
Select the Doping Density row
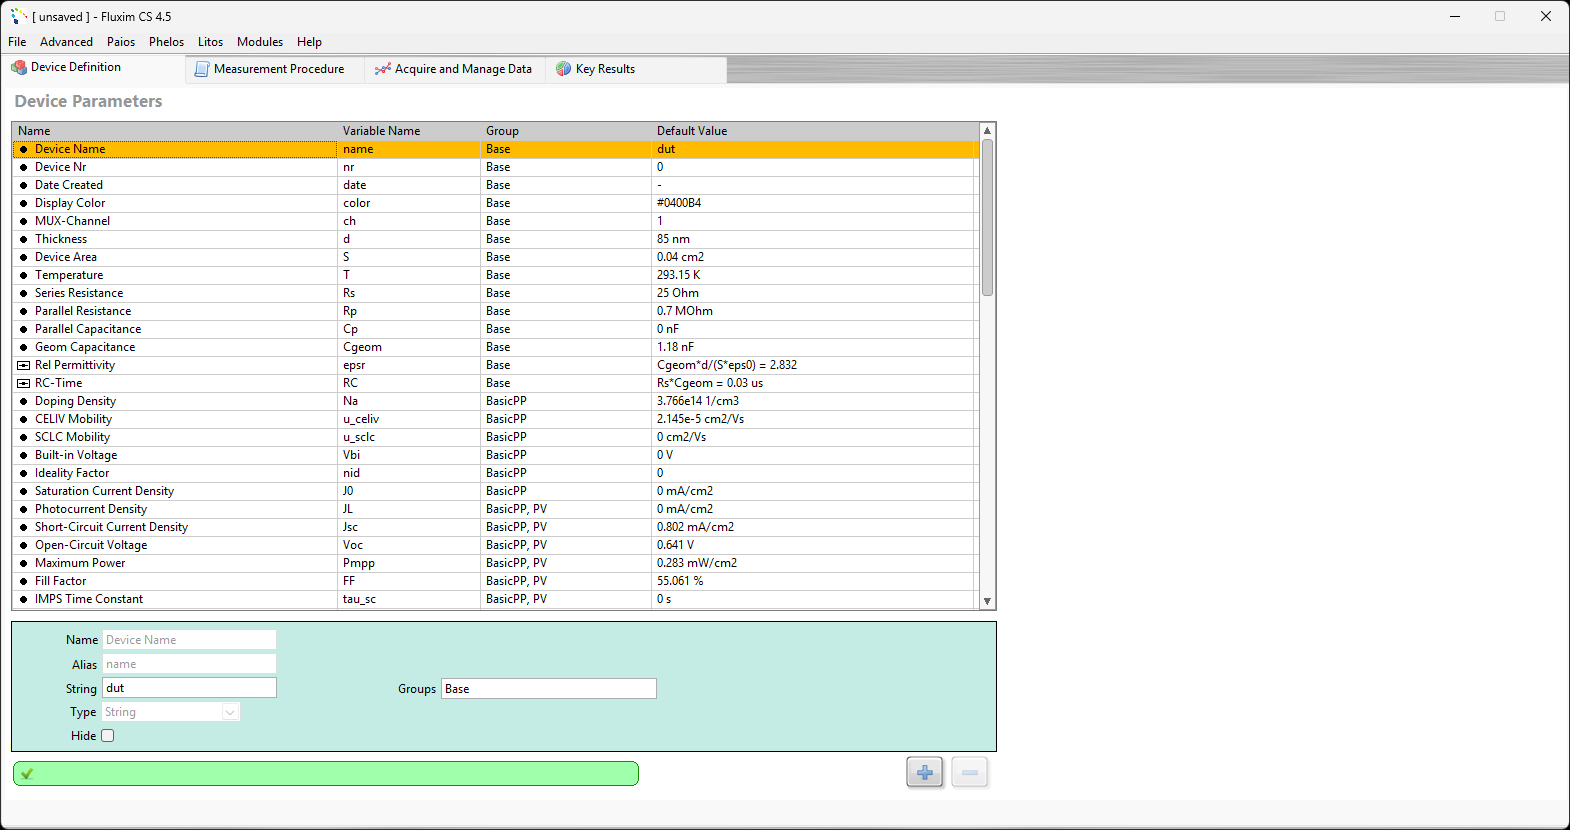(x=495, y=401)
